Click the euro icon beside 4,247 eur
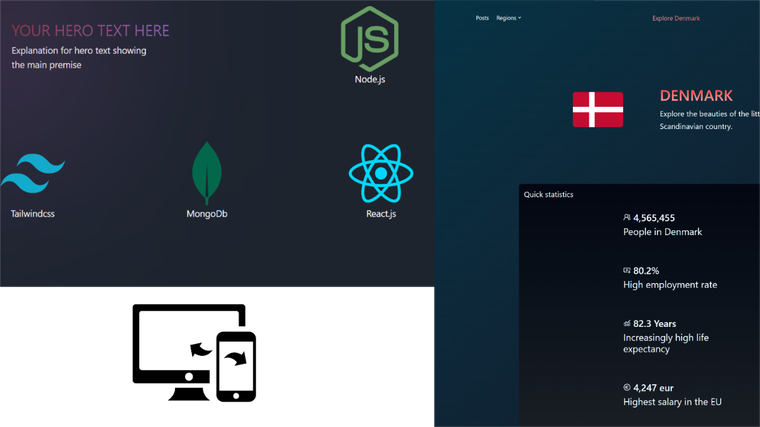The image size is (760, 427). pyautogui.click(x=627, y=387)
